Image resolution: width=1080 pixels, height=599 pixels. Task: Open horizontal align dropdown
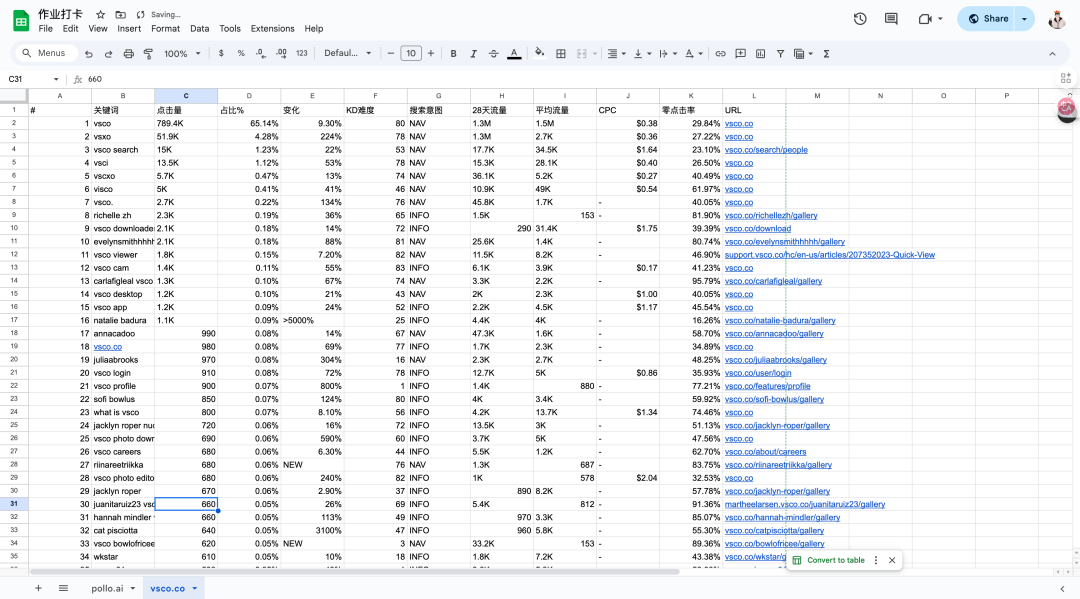(616, 54)
